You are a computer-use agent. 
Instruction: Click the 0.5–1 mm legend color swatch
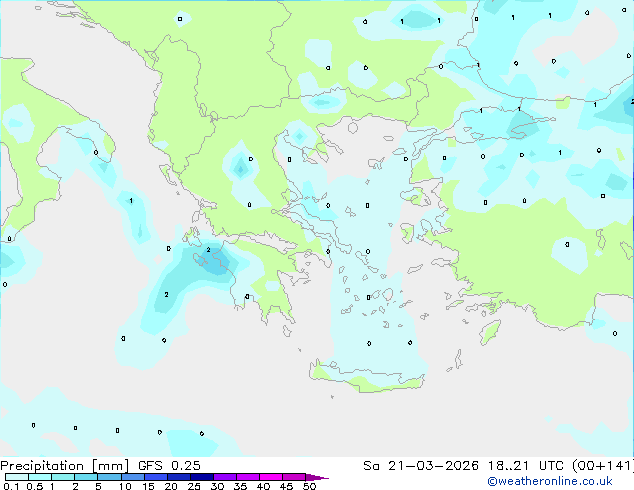pos(40,477)
